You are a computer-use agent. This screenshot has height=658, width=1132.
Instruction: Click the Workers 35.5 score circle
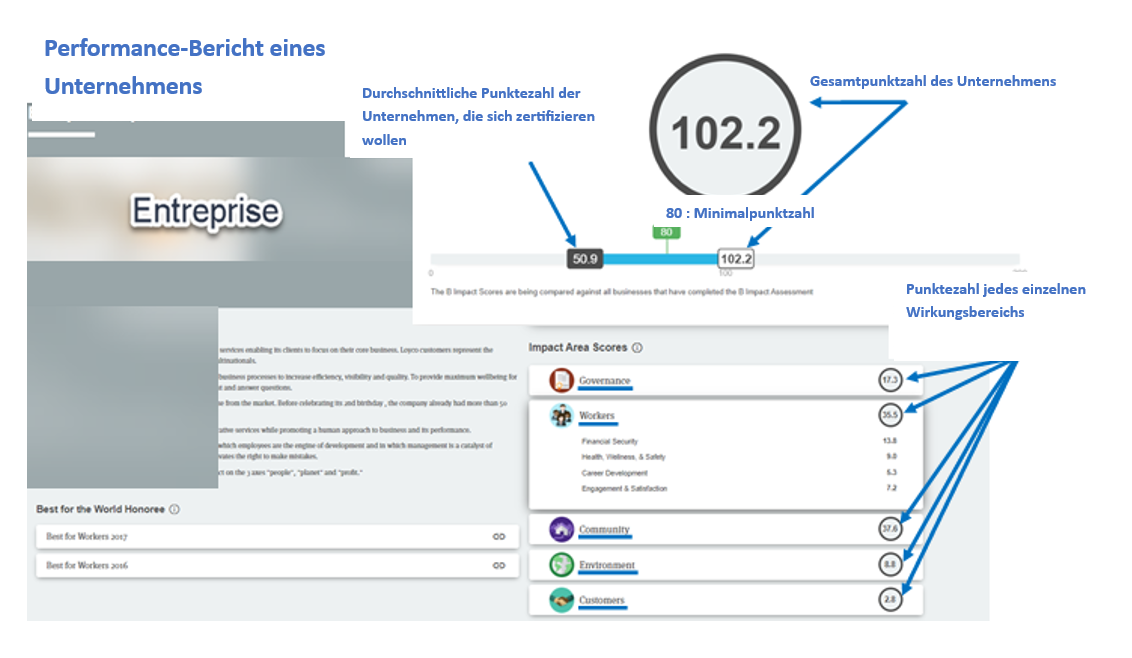pos(890,415)
